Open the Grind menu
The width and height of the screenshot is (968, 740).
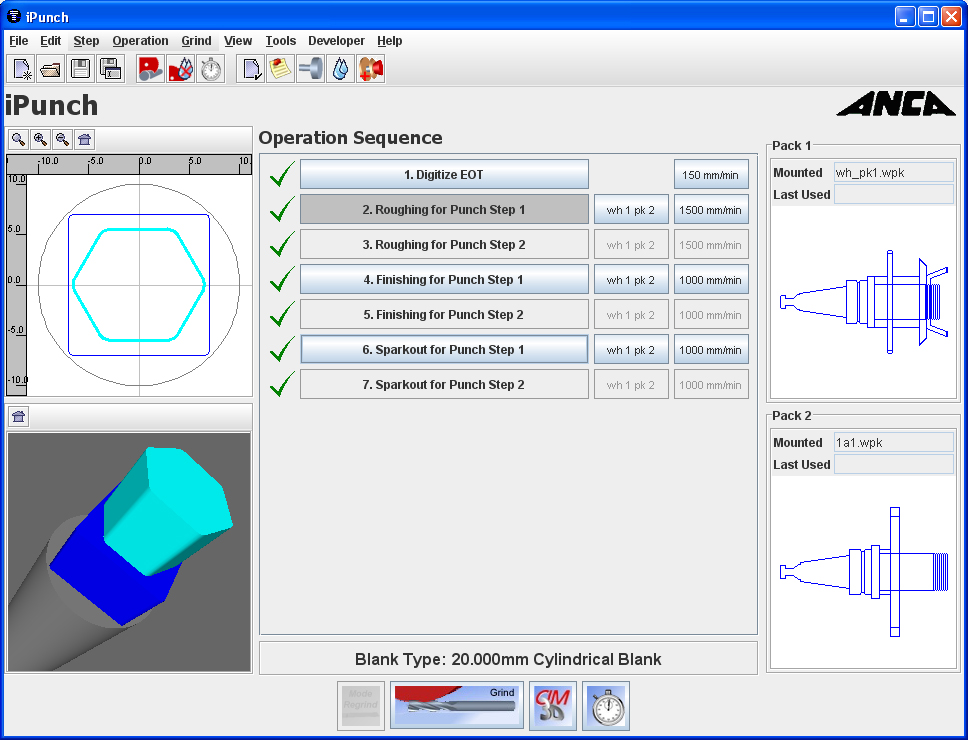(x=196, y=41)
